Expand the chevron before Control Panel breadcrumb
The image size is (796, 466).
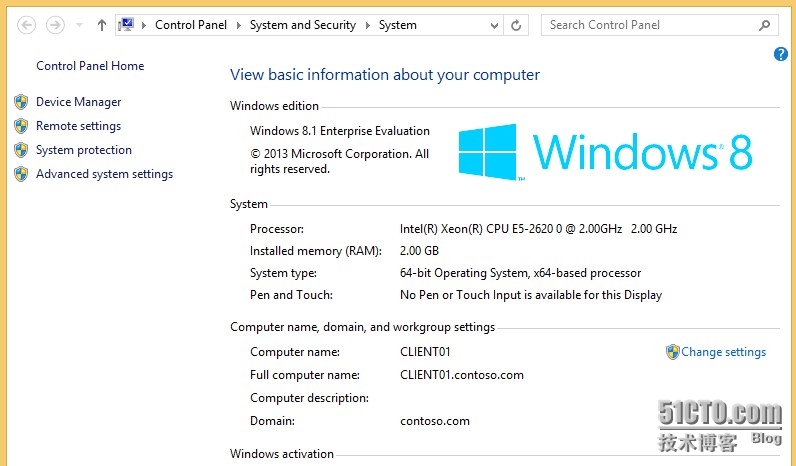[144, 25]
